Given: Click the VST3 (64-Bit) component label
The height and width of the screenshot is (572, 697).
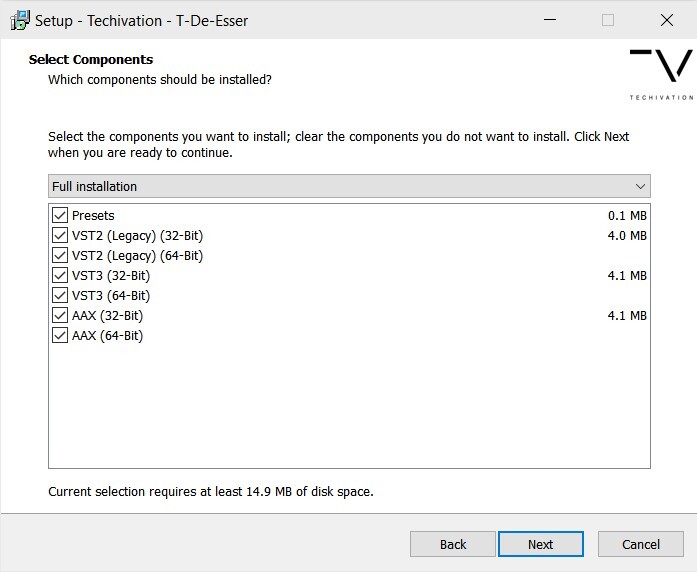Looking at the screenshot, I should (110, 295).
